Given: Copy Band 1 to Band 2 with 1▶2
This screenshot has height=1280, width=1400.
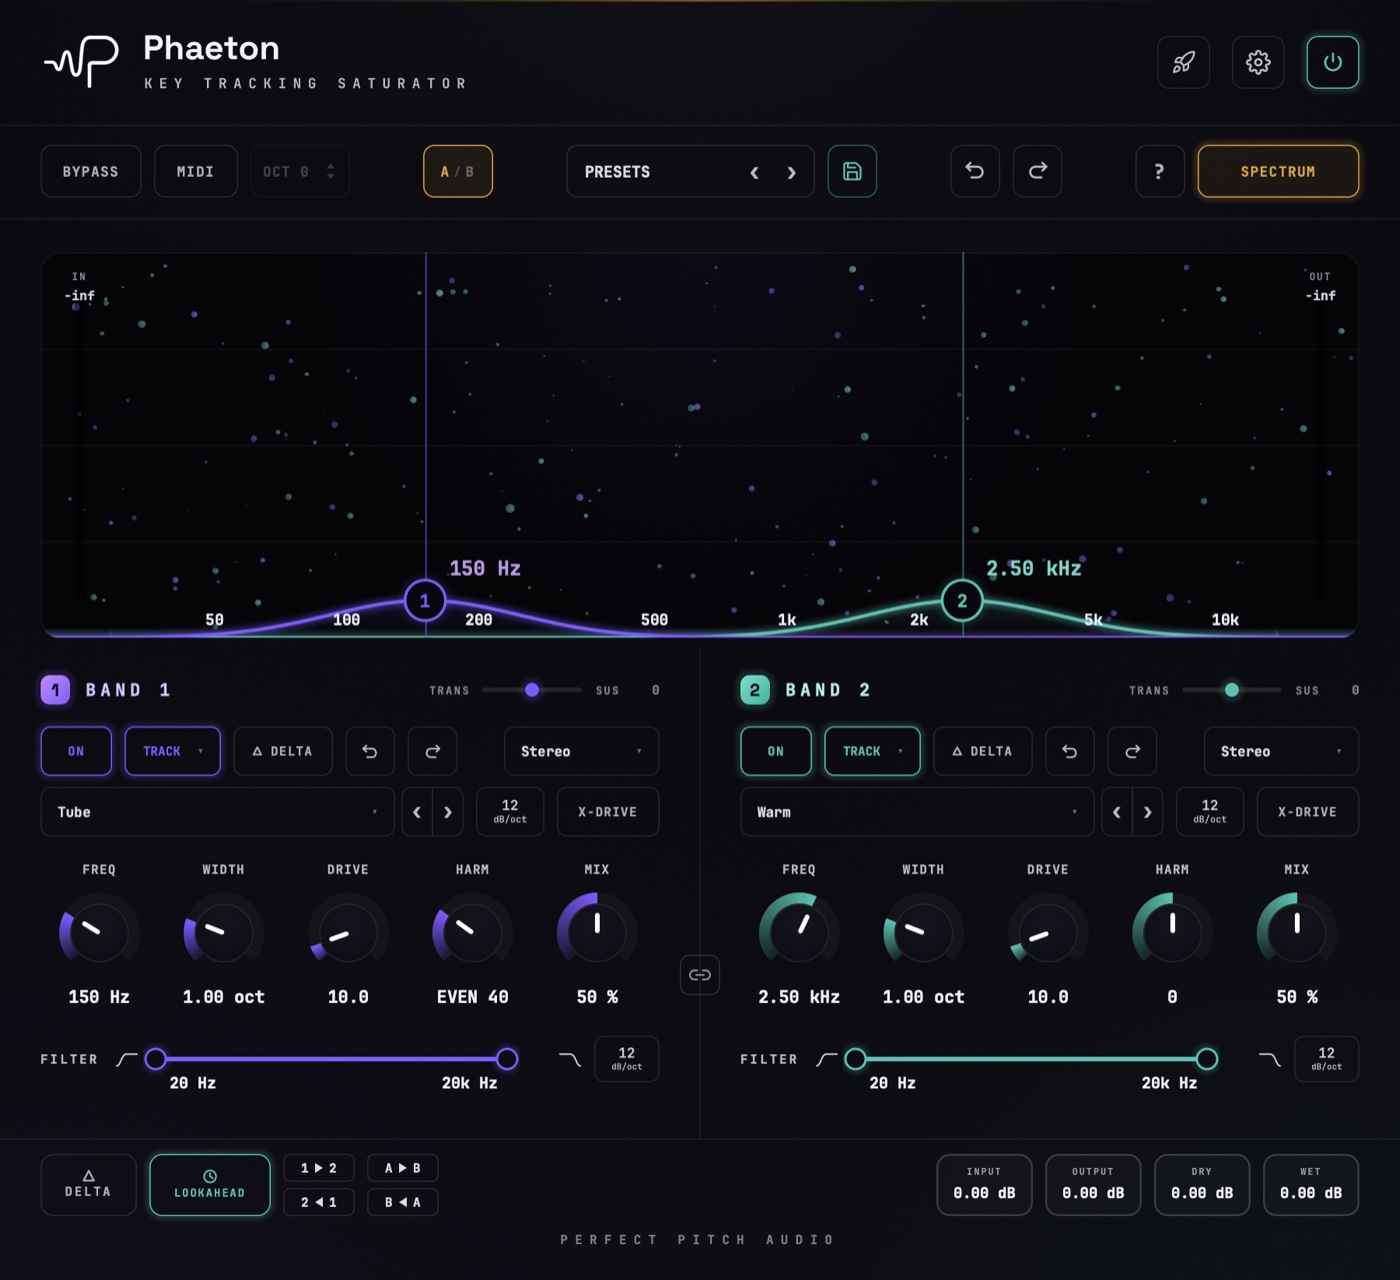Looking at the screenshot, I should (319, 1168).
